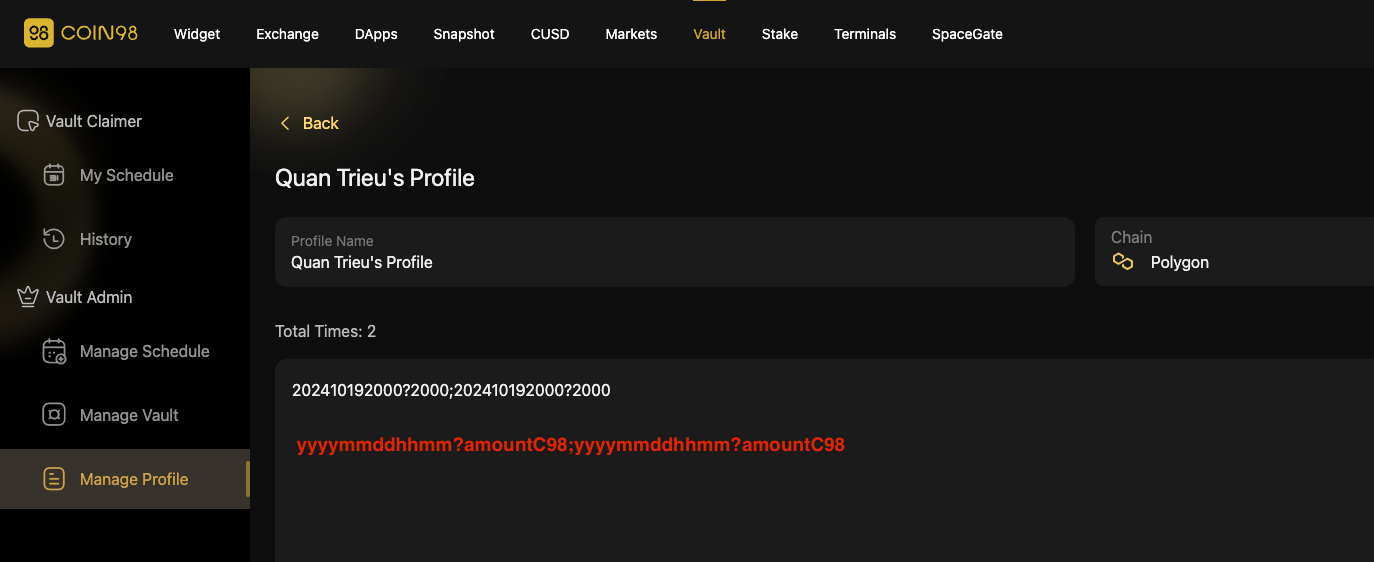The height and width of the screenshot is (562, 1374).
Task: Click the Manage Schedule calendar icon
Action: (54, 351)
